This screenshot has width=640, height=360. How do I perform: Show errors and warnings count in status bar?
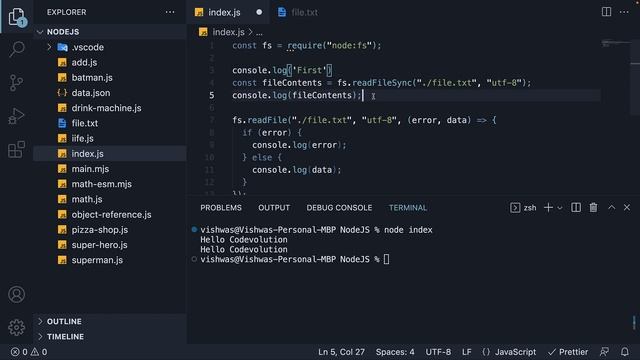point(29,352)
